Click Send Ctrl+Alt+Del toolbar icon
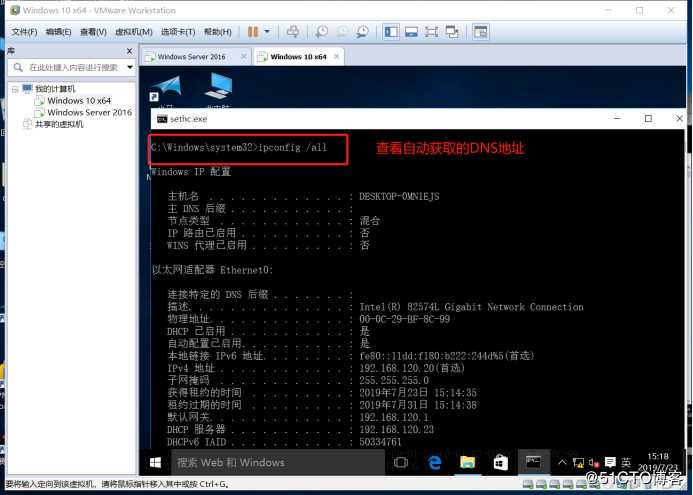Screen dimensions: 693x495 [x=292, y=32]
